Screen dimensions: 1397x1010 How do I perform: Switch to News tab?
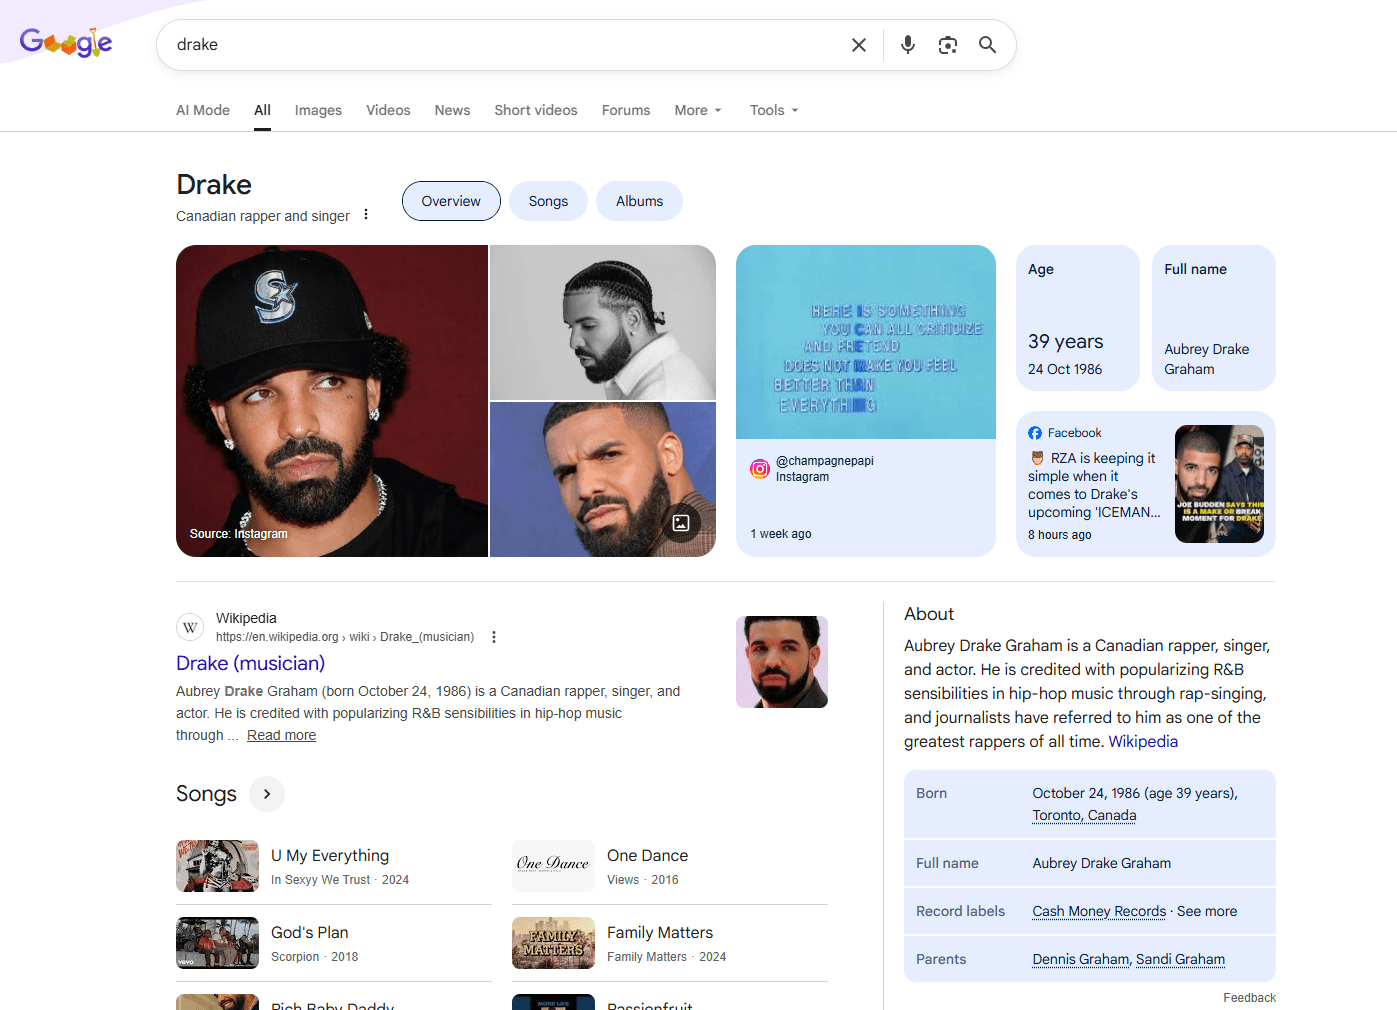pos(452,110)
